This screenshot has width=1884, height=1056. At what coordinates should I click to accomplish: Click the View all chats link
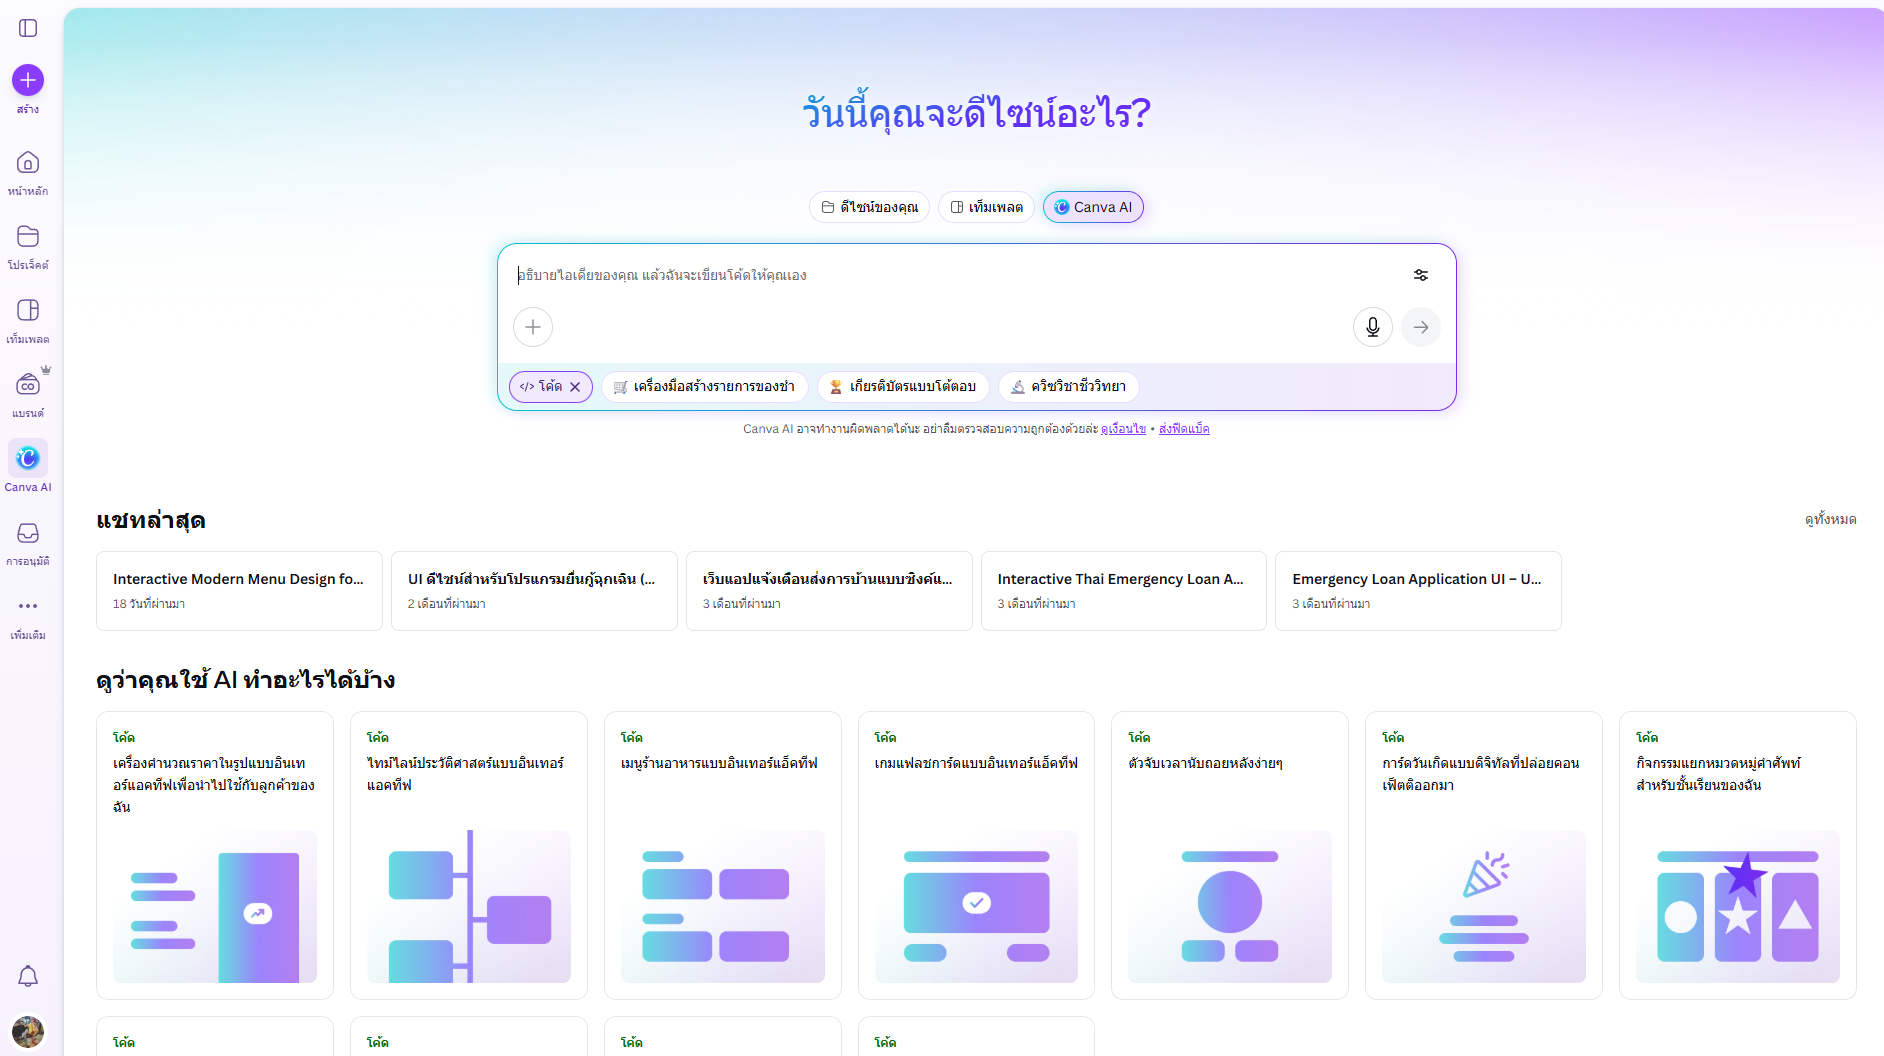click(x=1830, y=519)
